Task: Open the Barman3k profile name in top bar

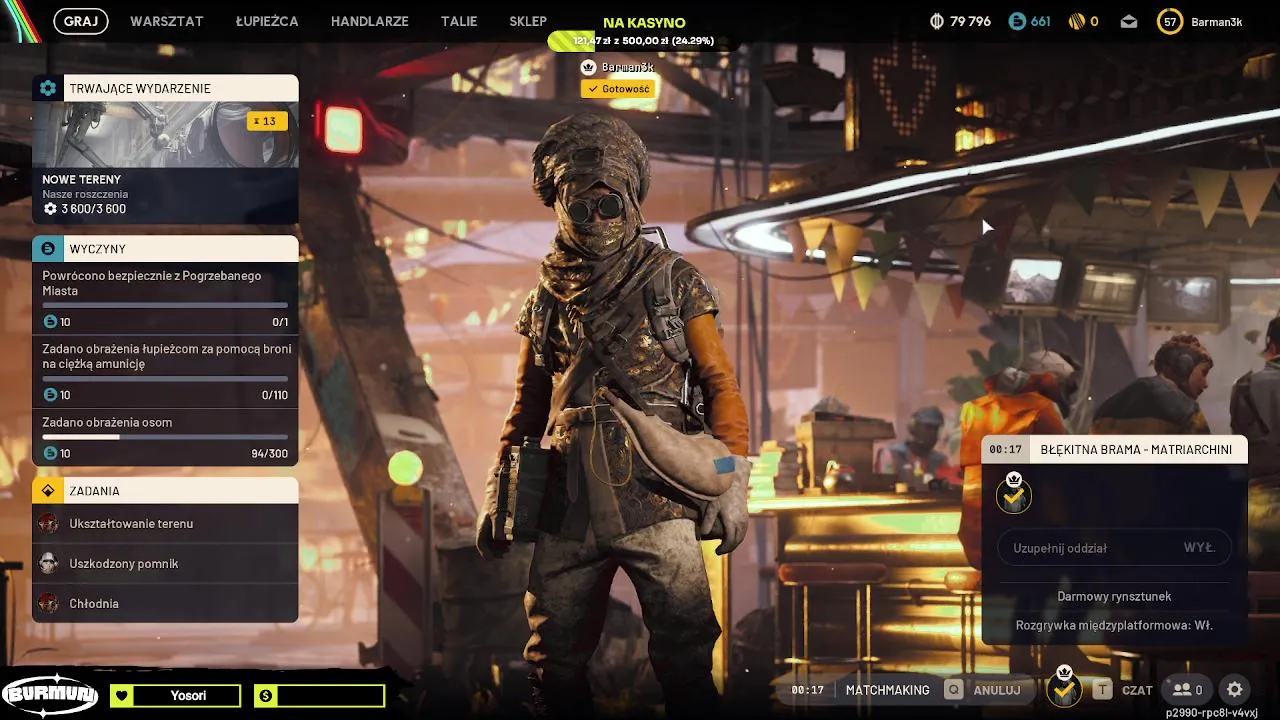Action: [x=1217, y=22]
